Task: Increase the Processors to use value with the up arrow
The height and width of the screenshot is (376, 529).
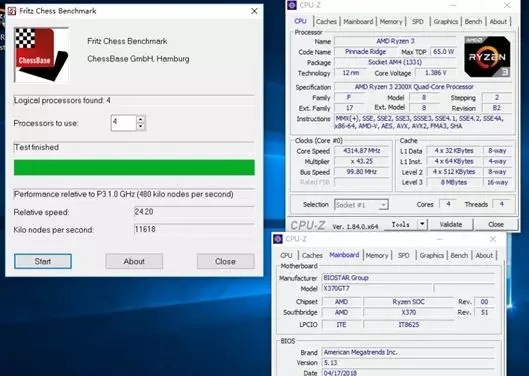Action: (x=141, y=119)
